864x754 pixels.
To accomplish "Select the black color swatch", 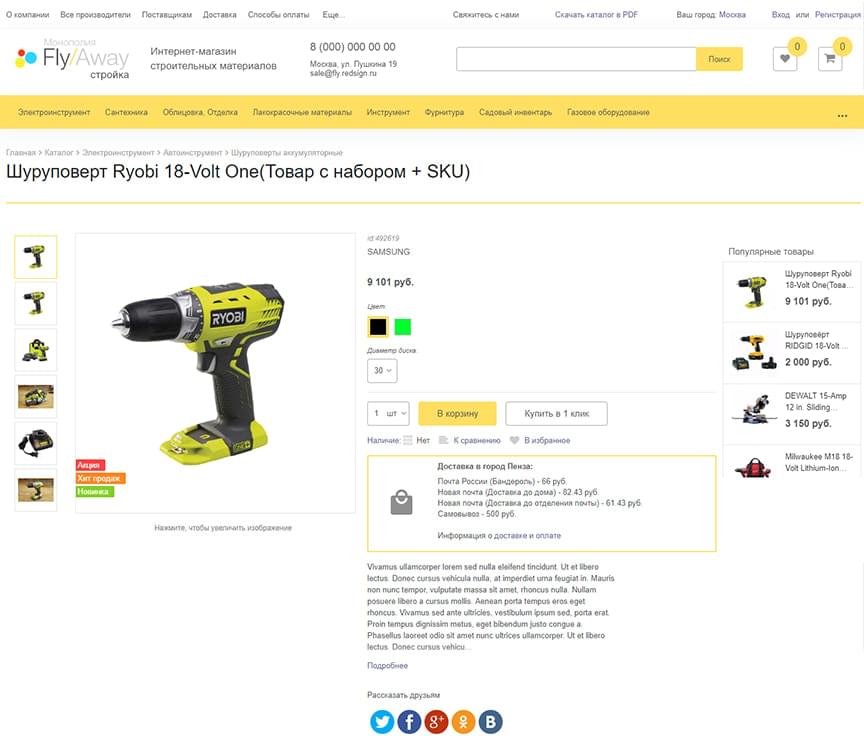I will point(378,327).
